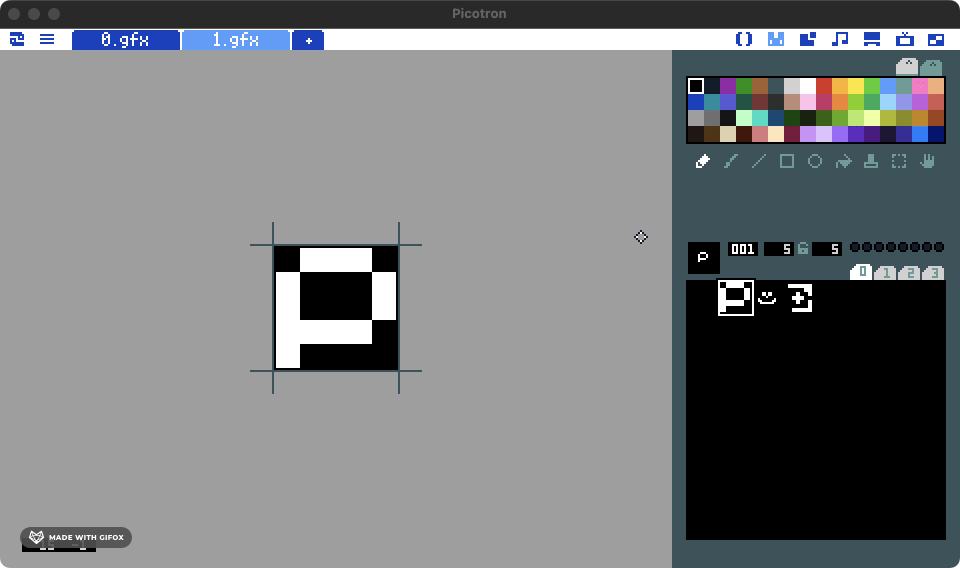
Task: Click the sprite width field left of lock
Action: (779, 248)
